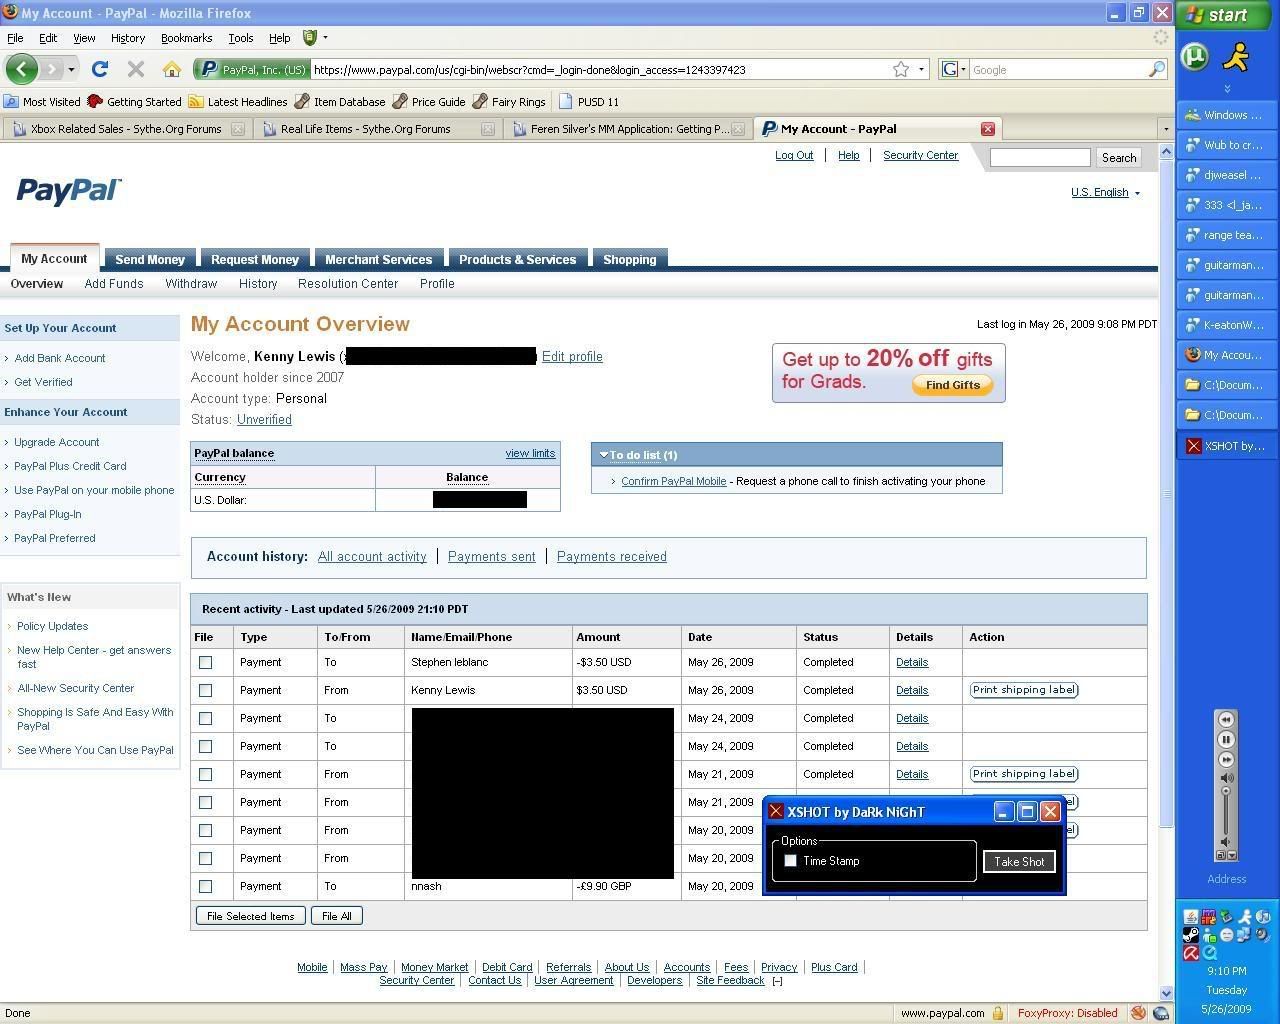
Task: Skip to next track in player toolbar
Action: coord(1226,759)
